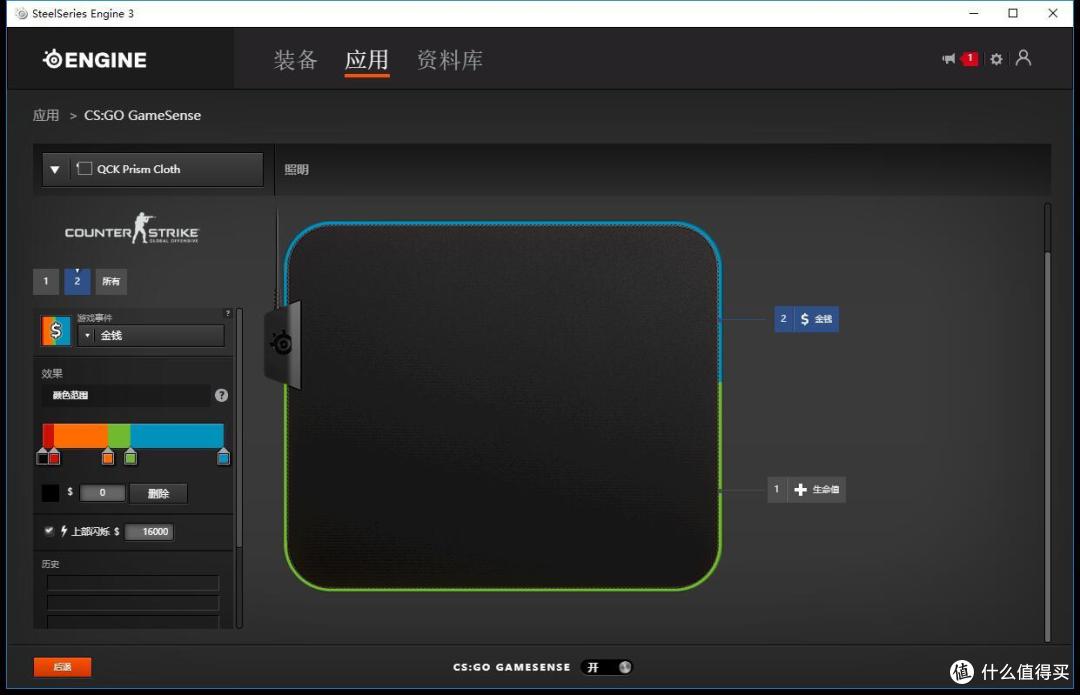The height and width of the screenshot is (695, 1080).
Task: Click the zone 1 生命值 label on the mousepad
Action: 807,490
